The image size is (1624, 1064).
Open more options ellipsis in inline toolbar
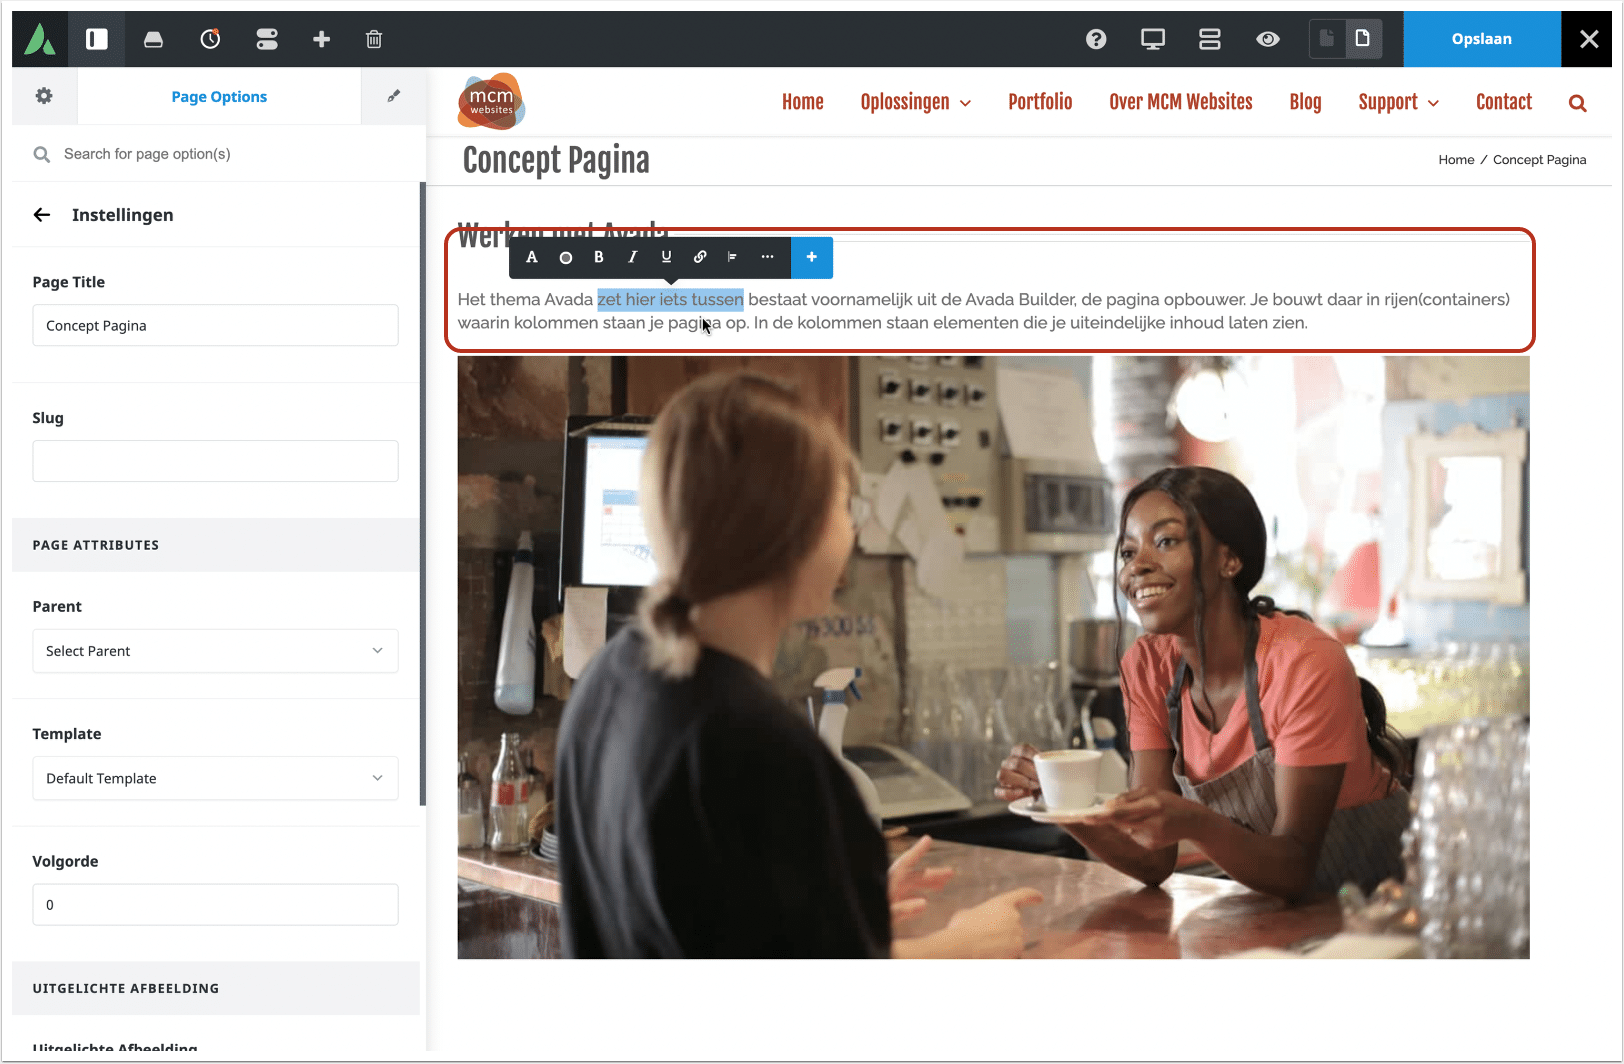[767, 257]
